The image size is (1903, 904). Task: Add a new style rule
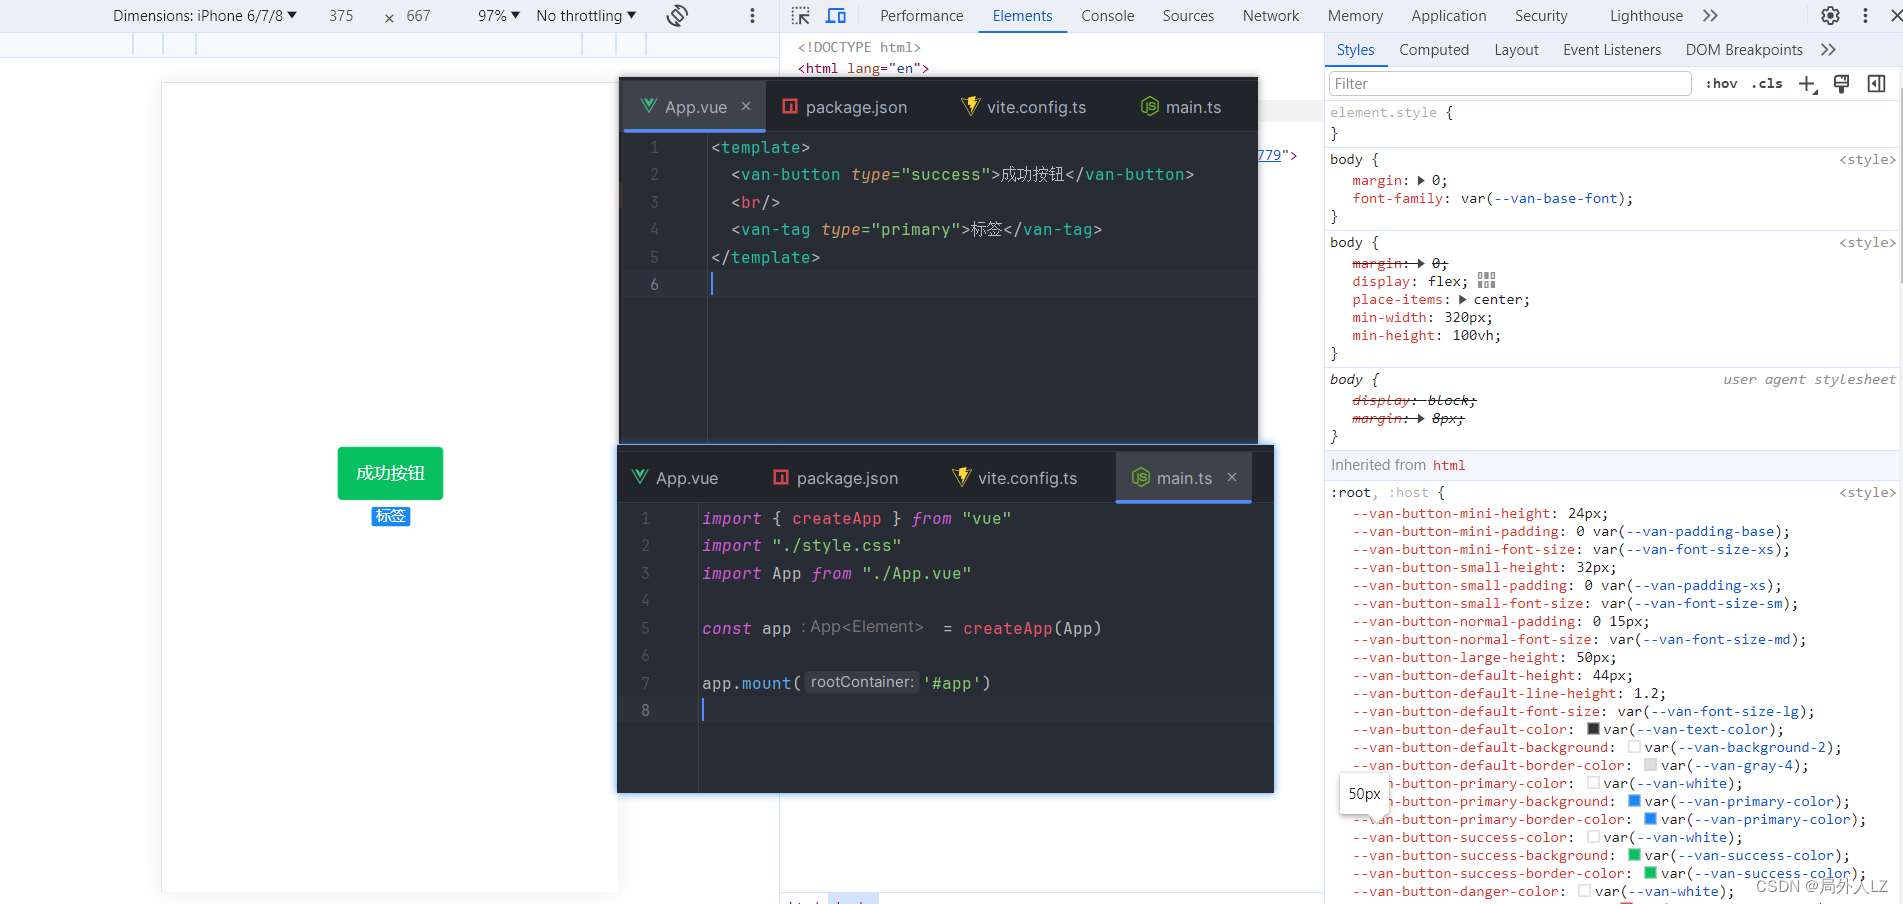(x=1807, y=84)
